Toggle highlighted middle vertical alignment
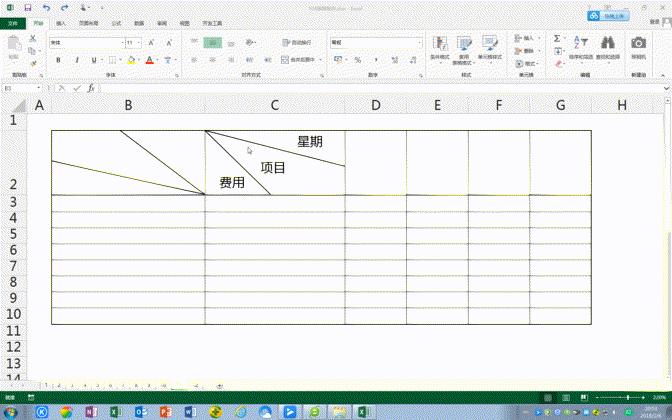 tap(213, 42)
